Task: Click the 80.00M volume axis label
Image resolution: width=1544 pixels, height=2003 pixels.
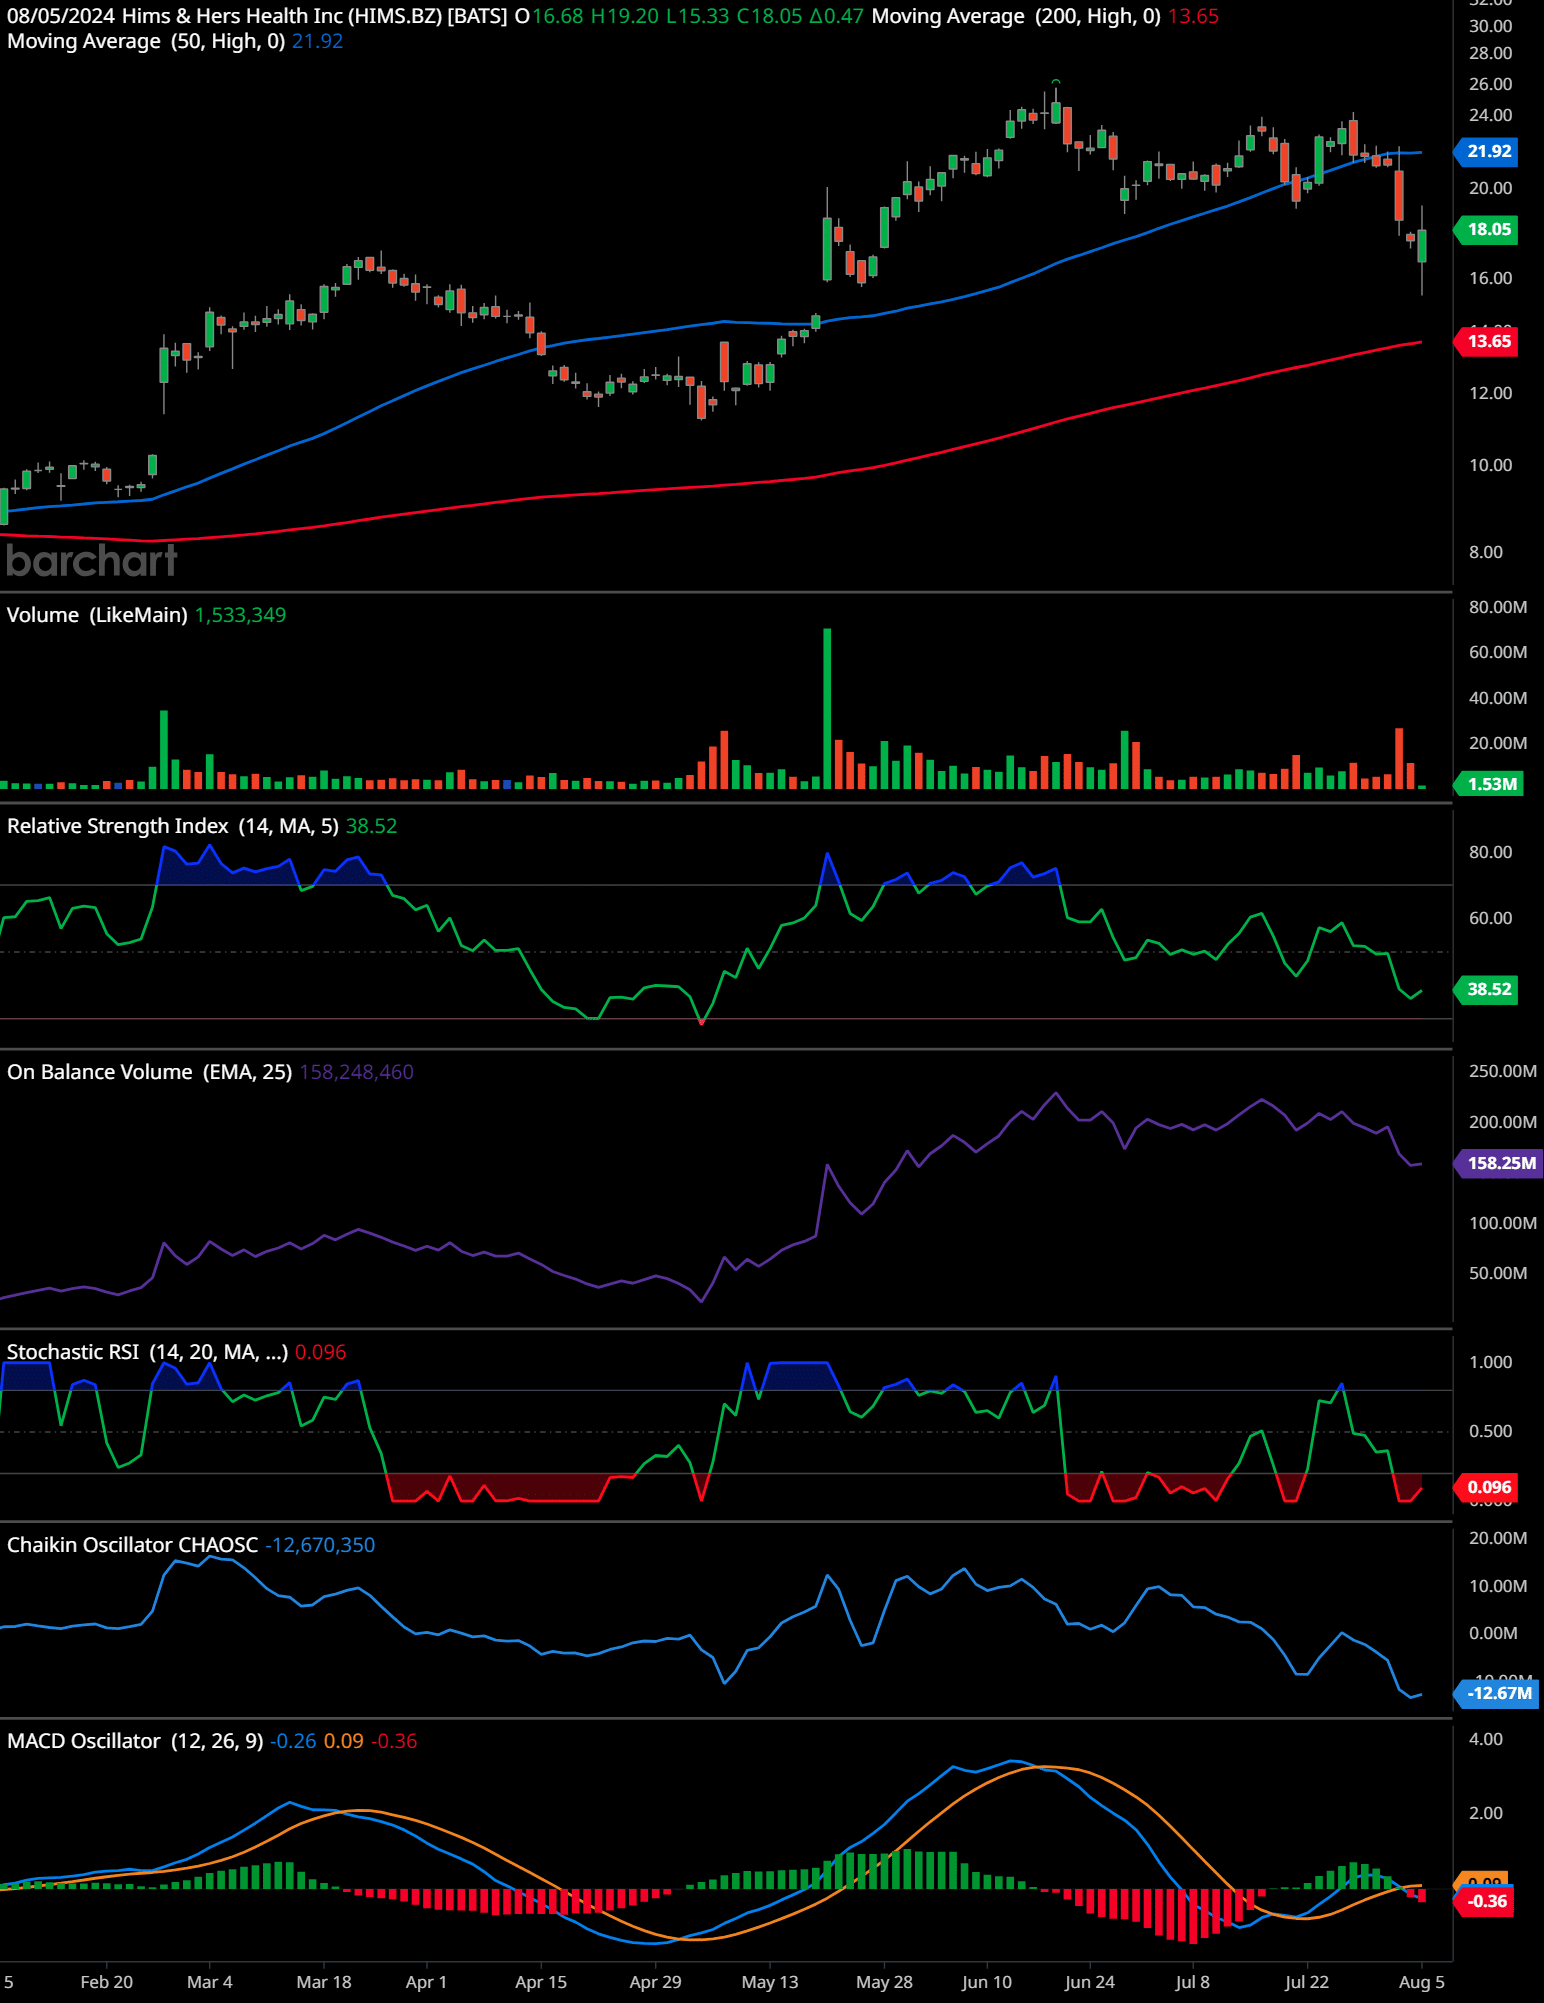Action: [x=1498, y=608]
